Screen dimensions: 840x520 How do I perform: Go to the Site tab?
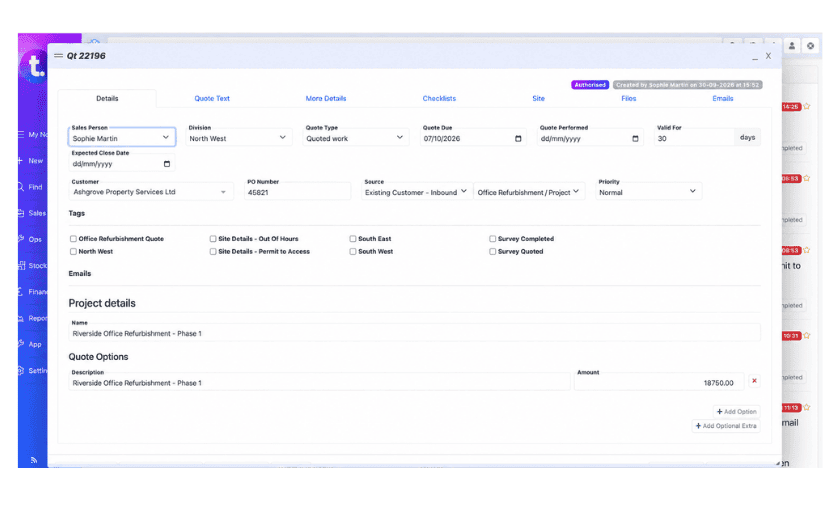(x=538, y=99)
